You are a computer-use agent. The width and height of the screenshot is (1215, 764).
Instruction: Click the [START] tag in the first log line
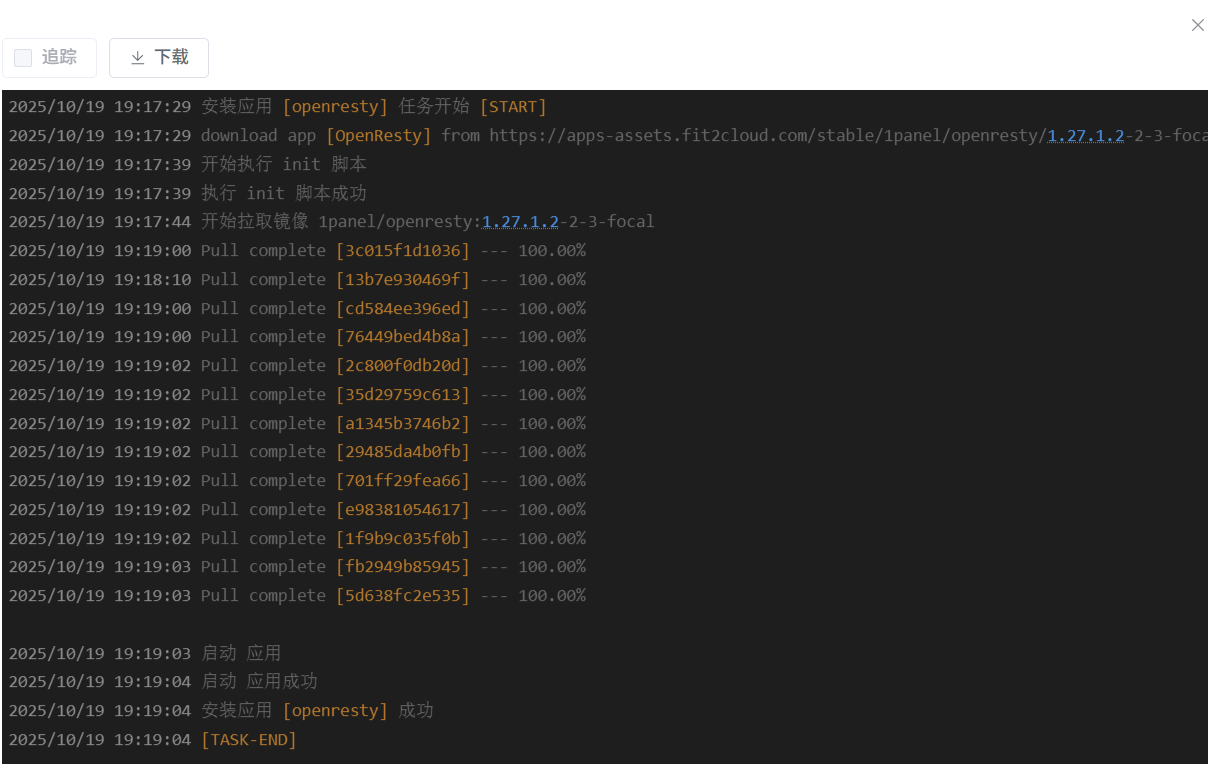tap(513, 107)
